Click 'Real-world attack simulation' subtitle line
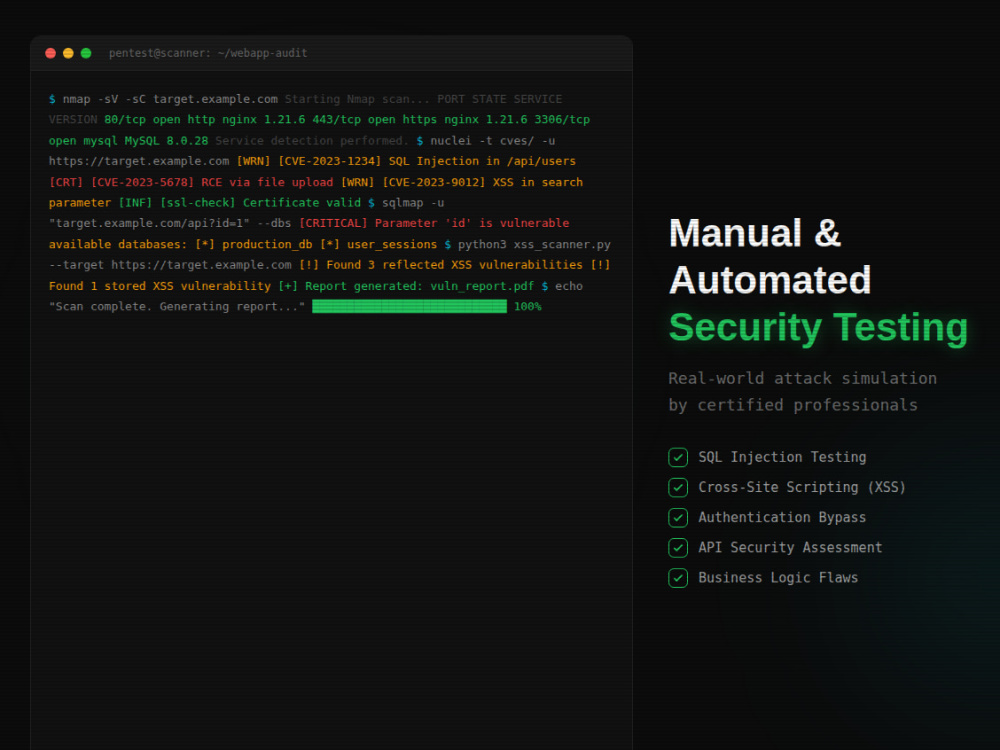Screen dimensions: 1000x750 pos(802,378)
